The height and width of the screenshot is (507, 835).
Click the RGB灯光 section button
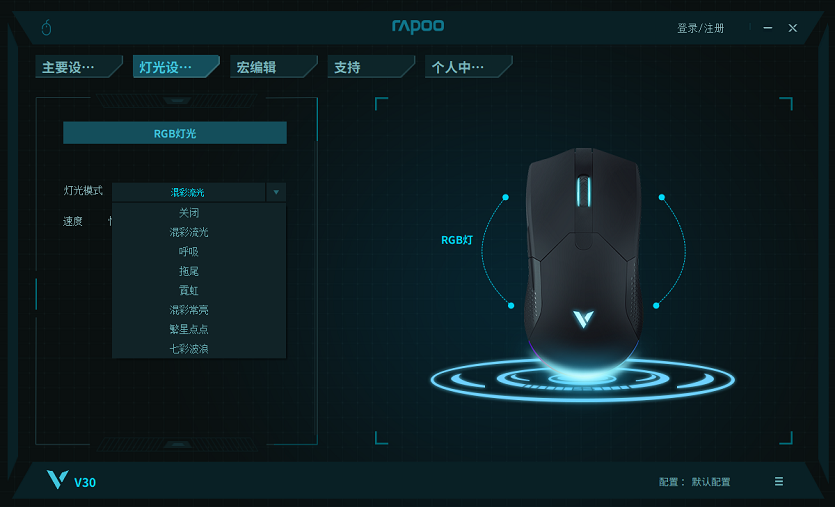175,133
